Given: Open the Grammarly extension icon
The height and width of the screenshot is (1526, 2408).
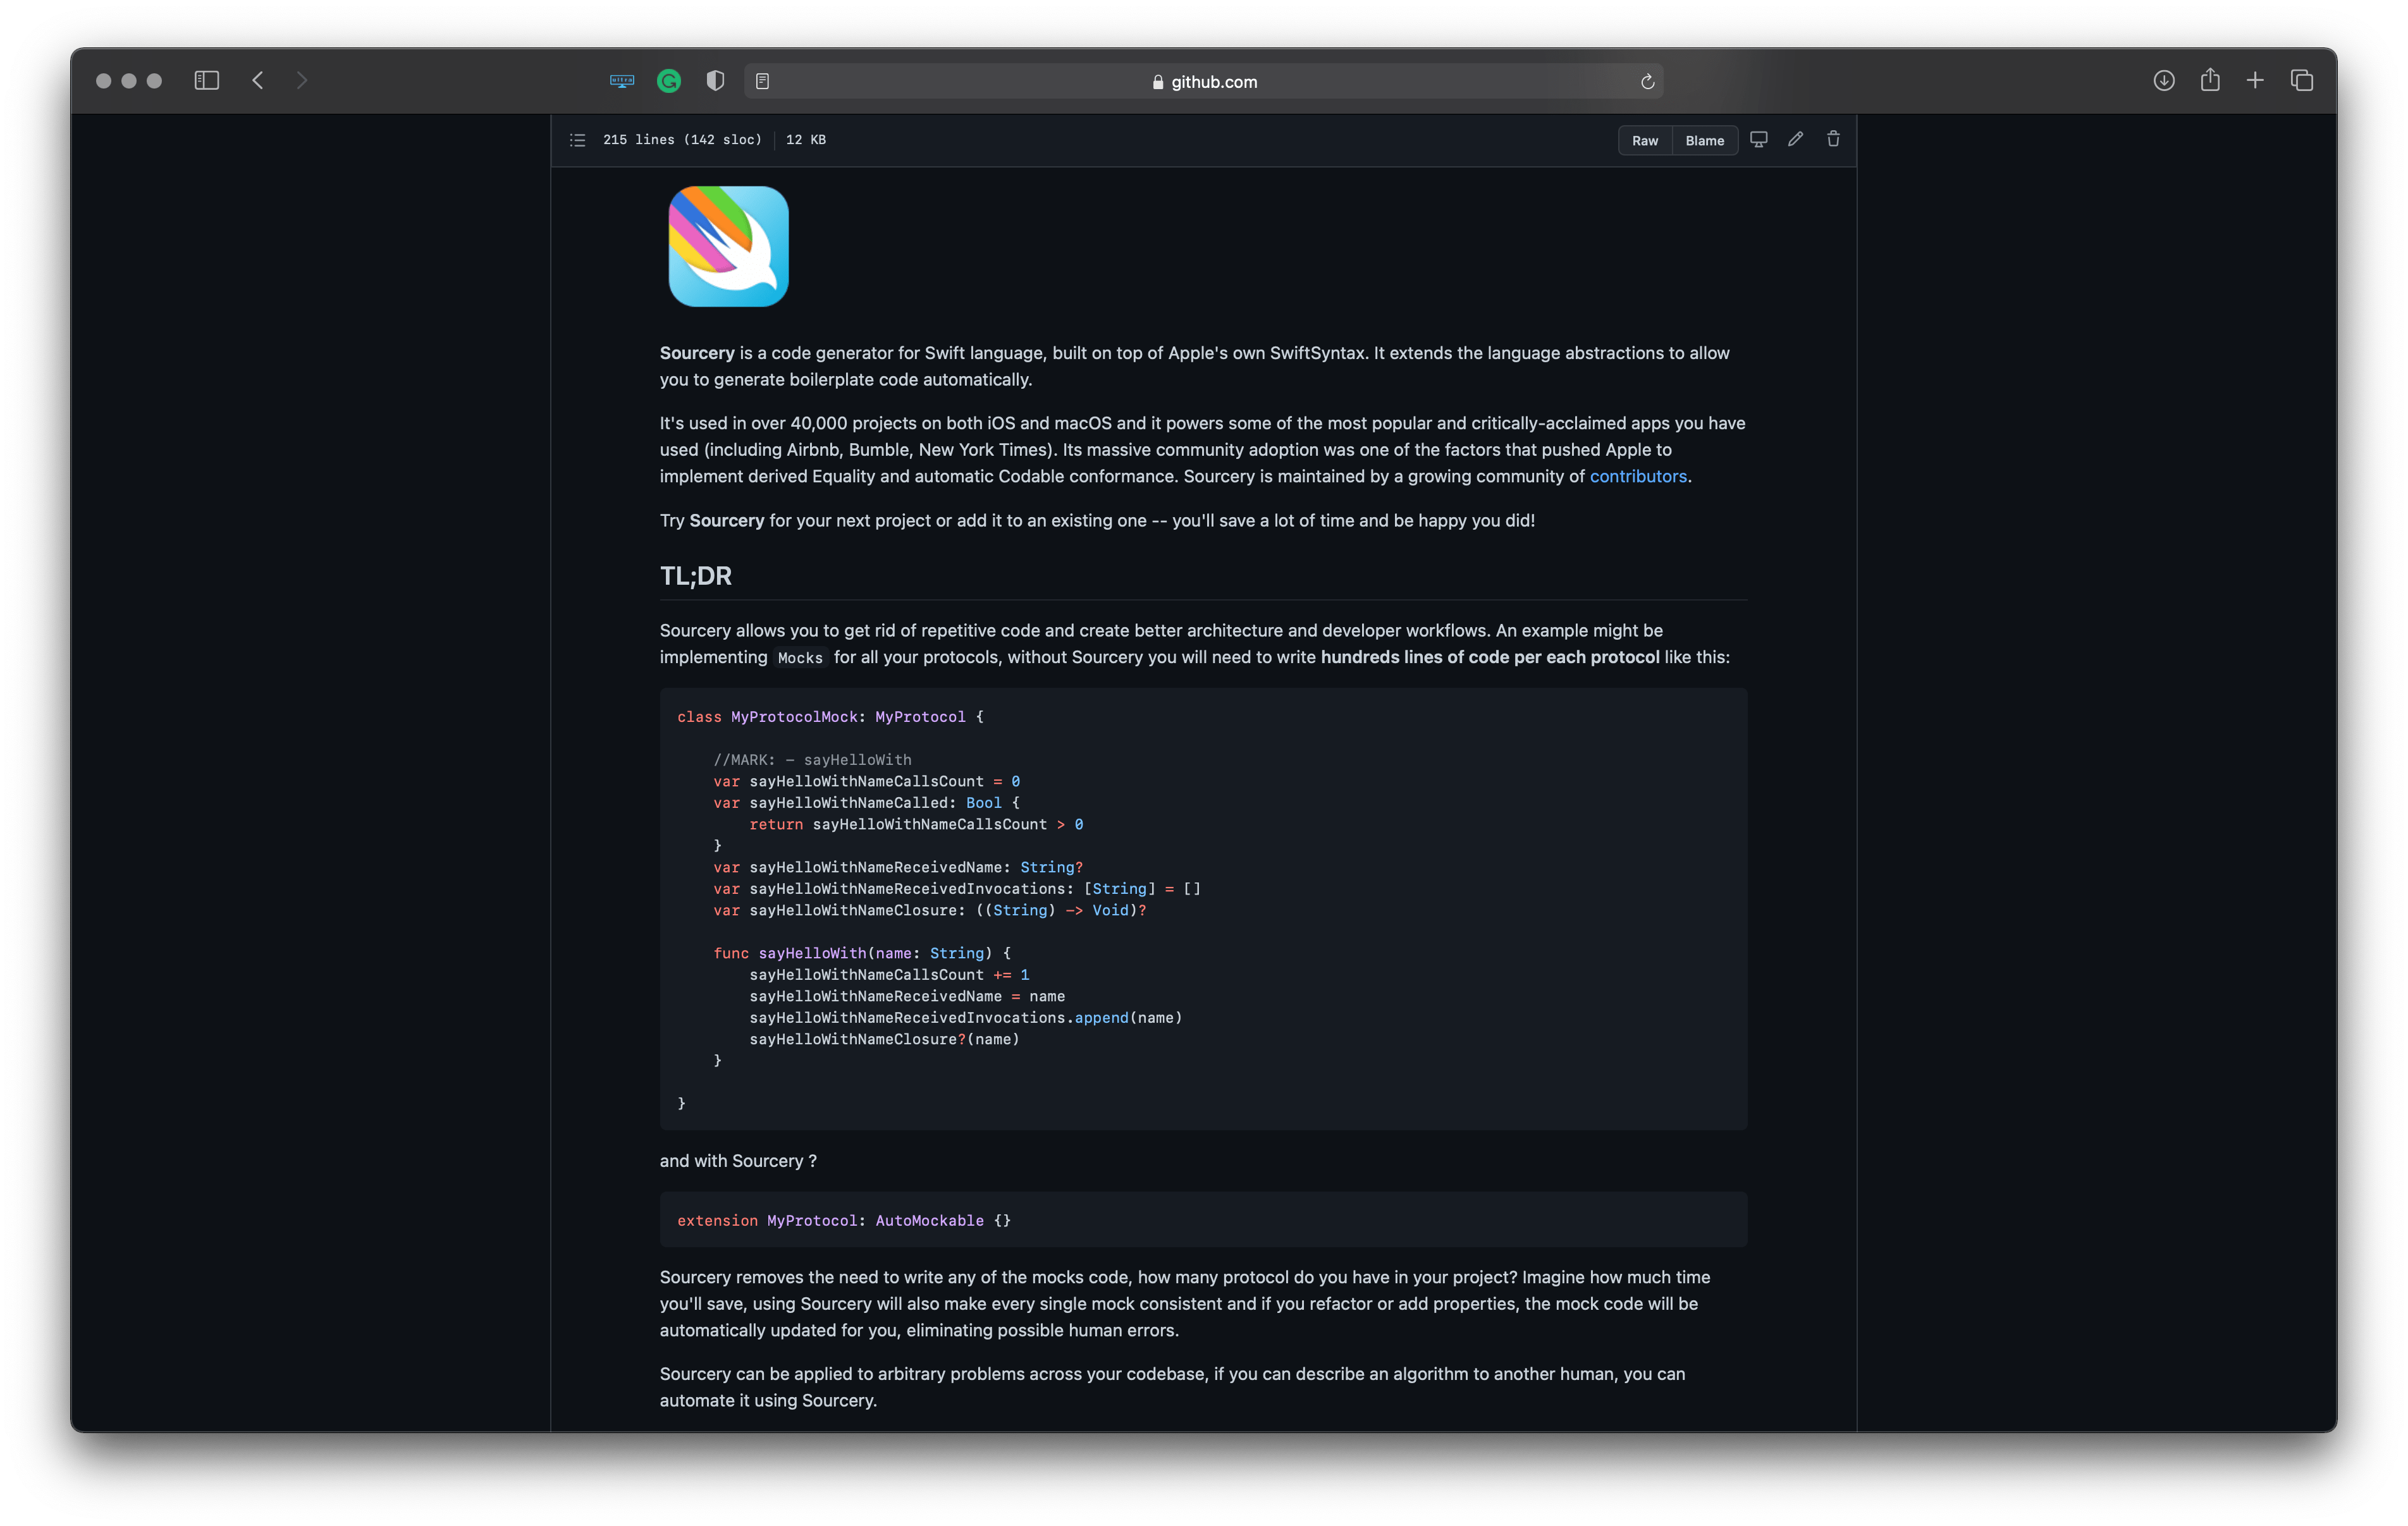Looking at the screenshot, I should pyautogui.click(x=669, y=82).
